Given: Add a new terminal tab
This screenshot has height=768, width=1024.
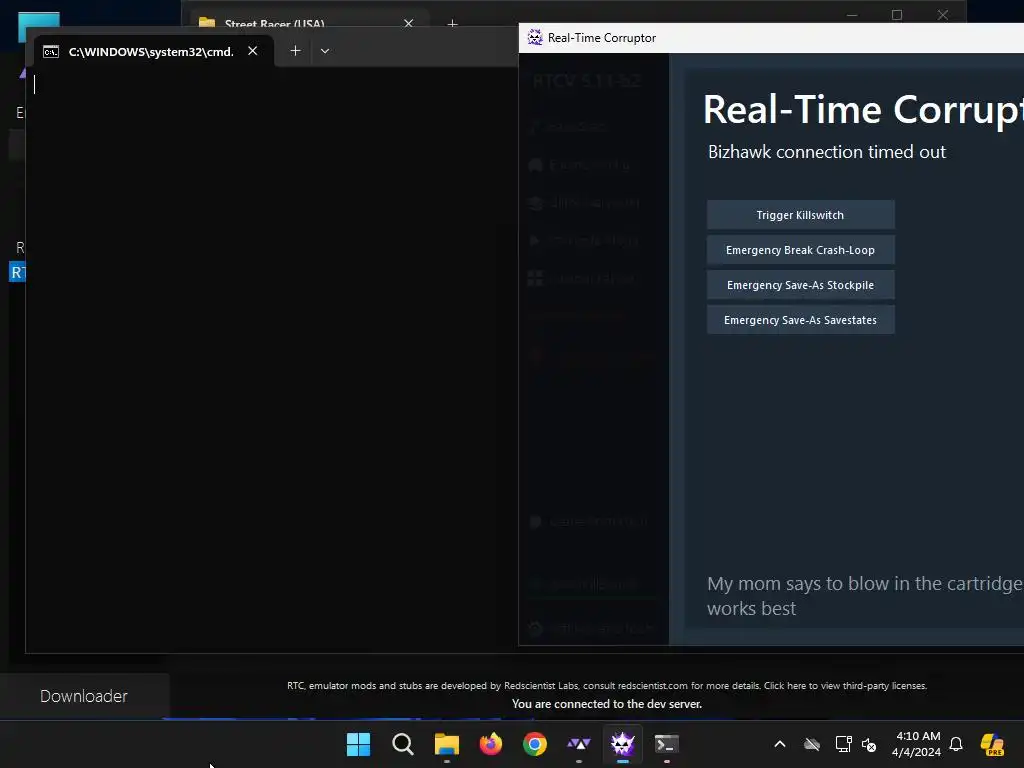Looking at the screenshot, I should click(295, 51).
